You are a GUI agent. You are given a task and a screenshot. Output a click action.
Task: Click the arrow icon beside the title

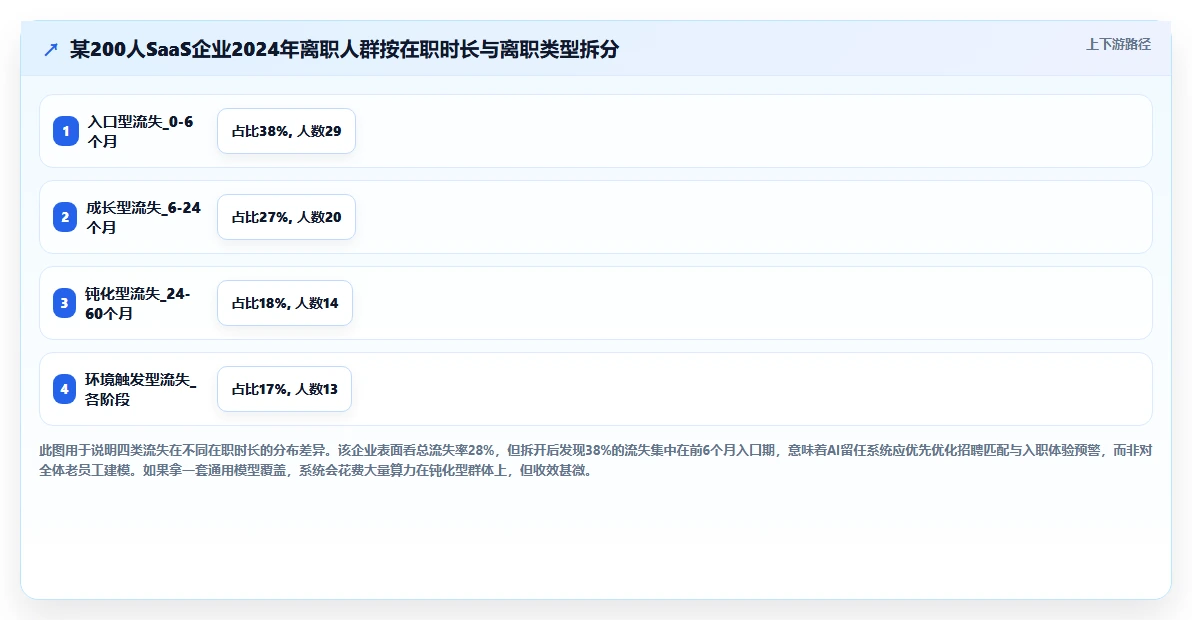click(x=51, y=50)
